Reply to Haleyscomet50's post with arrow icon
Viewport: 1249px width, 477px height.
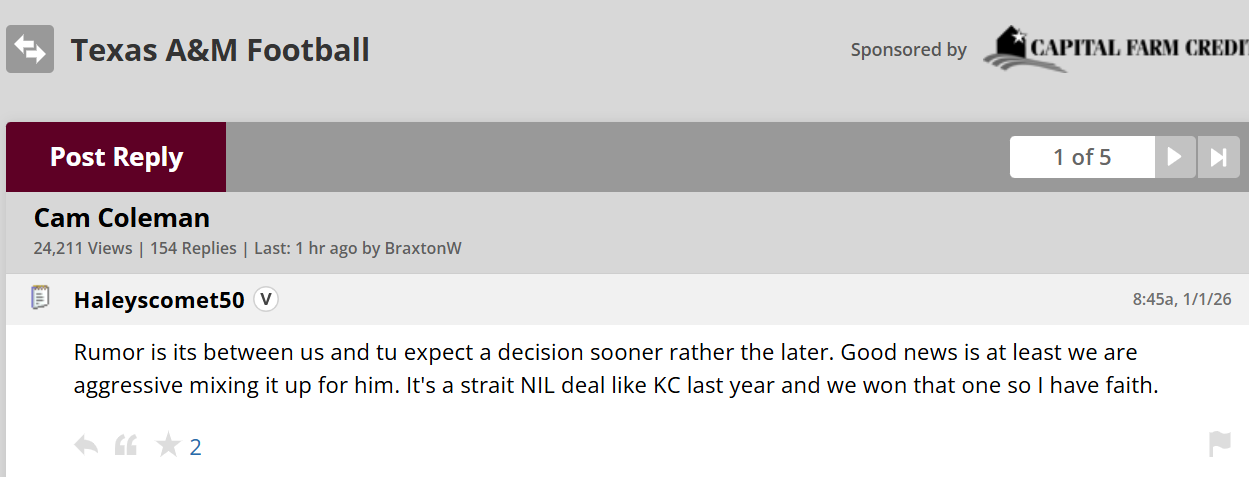[x=86, y=445]
